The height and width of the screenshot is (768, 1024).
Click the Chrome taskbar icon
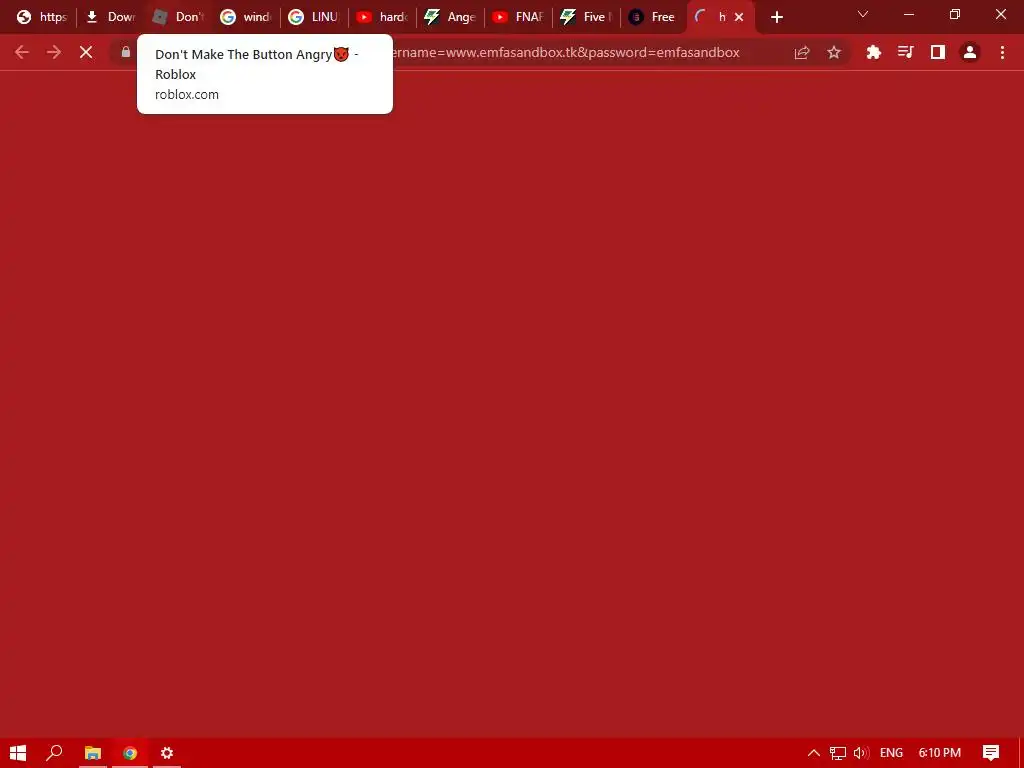pyautogui.click(x=130, y=753)
